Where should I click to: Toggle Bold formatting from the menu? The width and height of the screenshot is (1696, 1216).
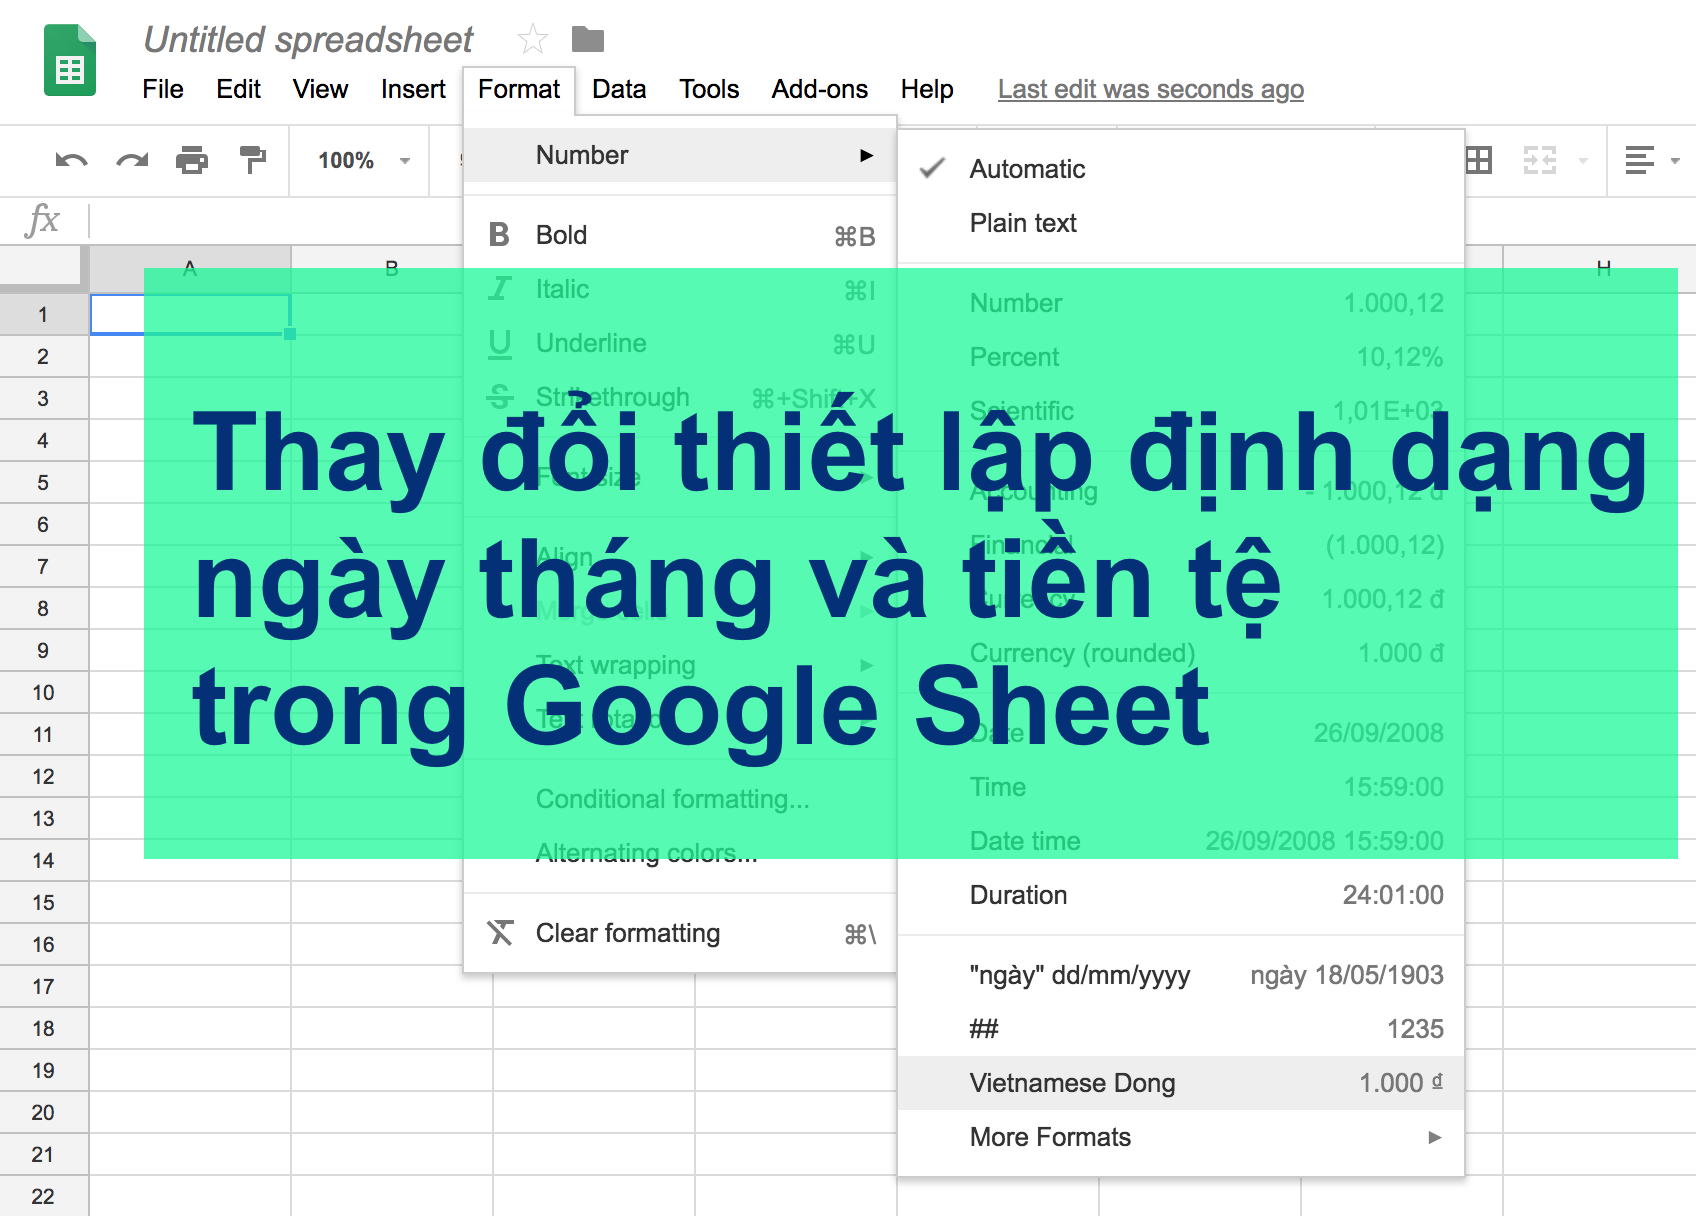tap(562, 235)
